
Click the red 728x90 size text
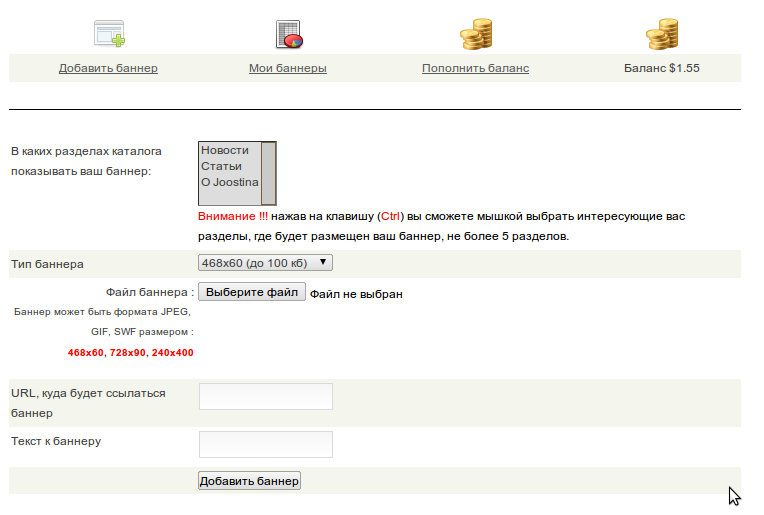128,353
